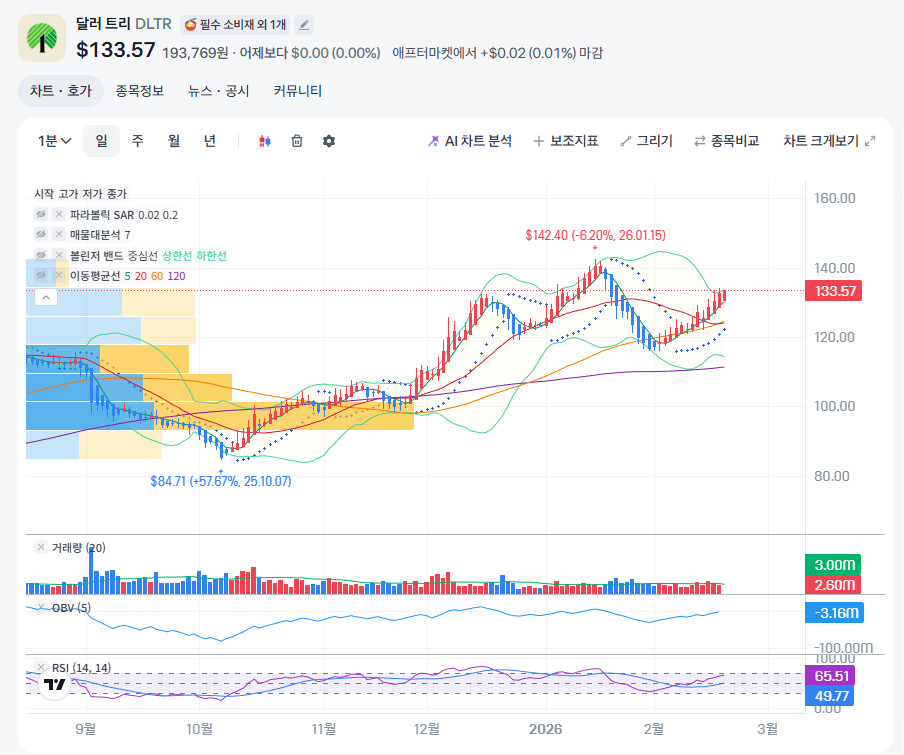Click the 파라볼릭 SAR 0.02 0.2 label
Viewport: 904px width, 755px height.
[124, 215]
